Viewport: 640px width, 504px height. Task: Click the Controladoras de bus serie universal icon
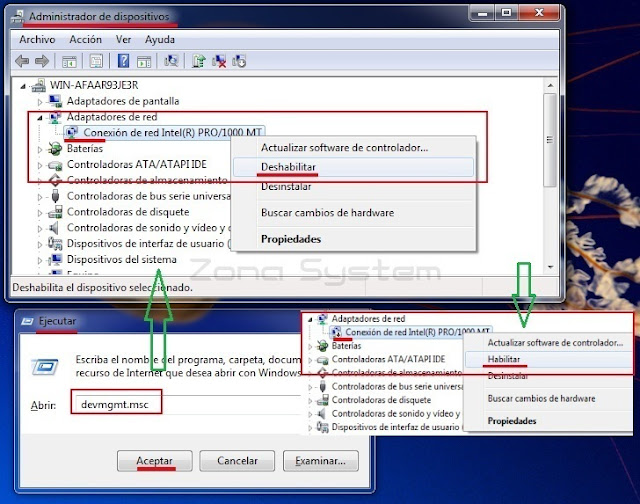tap(56, 196)
